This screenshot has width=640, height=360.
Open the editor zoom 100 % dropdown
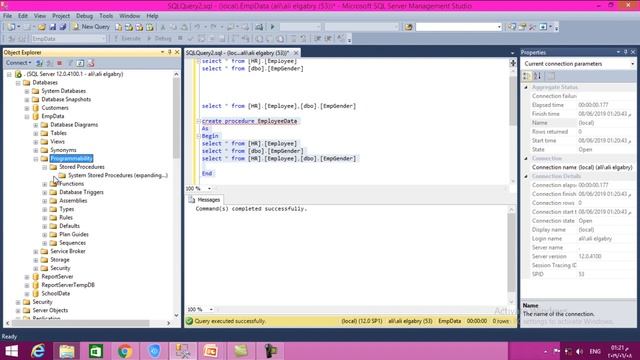coord(209,189)
